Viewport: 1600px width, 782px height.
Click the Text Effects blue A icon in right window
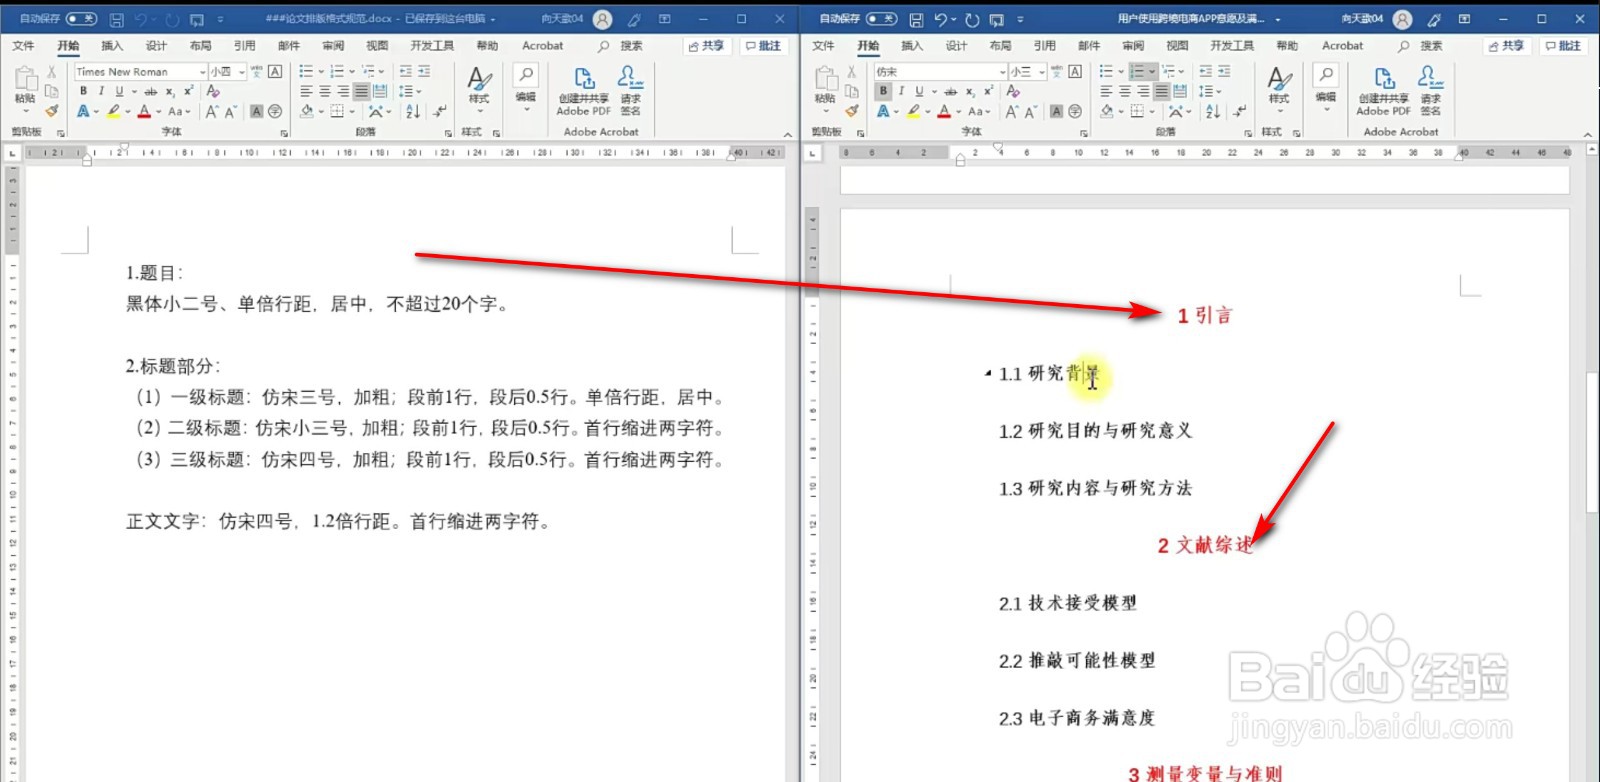(883, 112)
